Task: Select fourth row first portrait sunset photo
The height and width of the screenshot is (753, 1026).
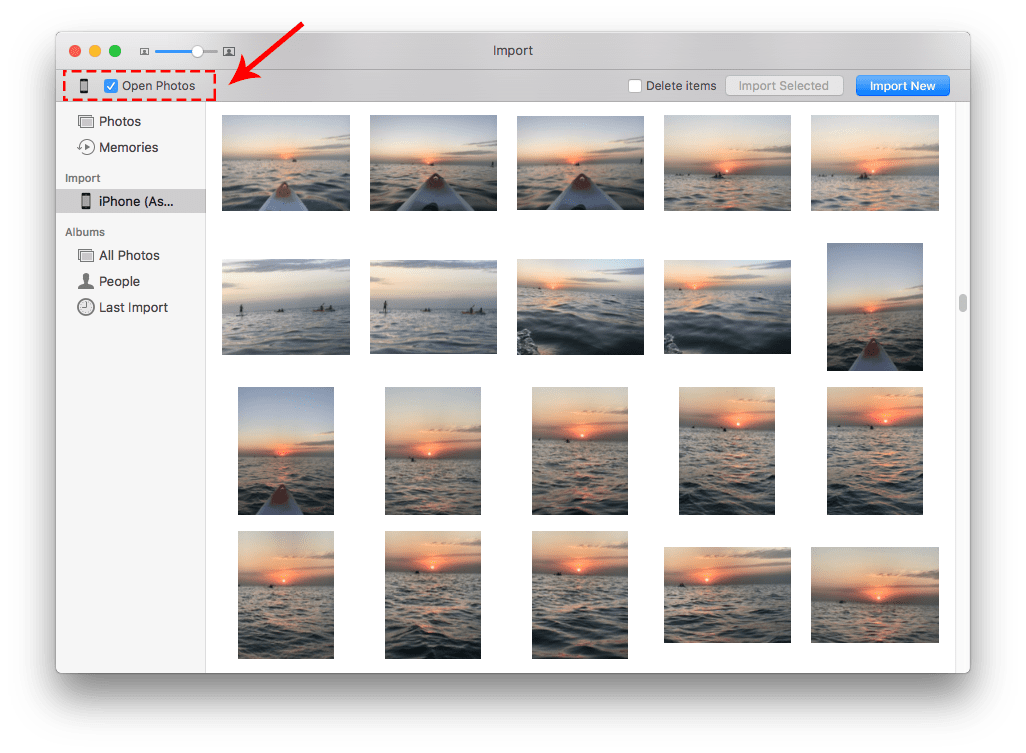Action: [286, 595]
